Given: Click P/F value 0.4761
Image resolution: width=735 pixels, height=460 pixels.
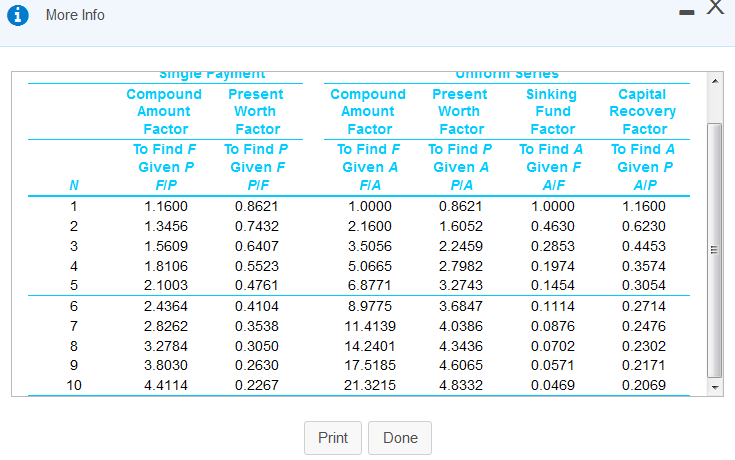Looking at the screenshot, I should [257, 285].
